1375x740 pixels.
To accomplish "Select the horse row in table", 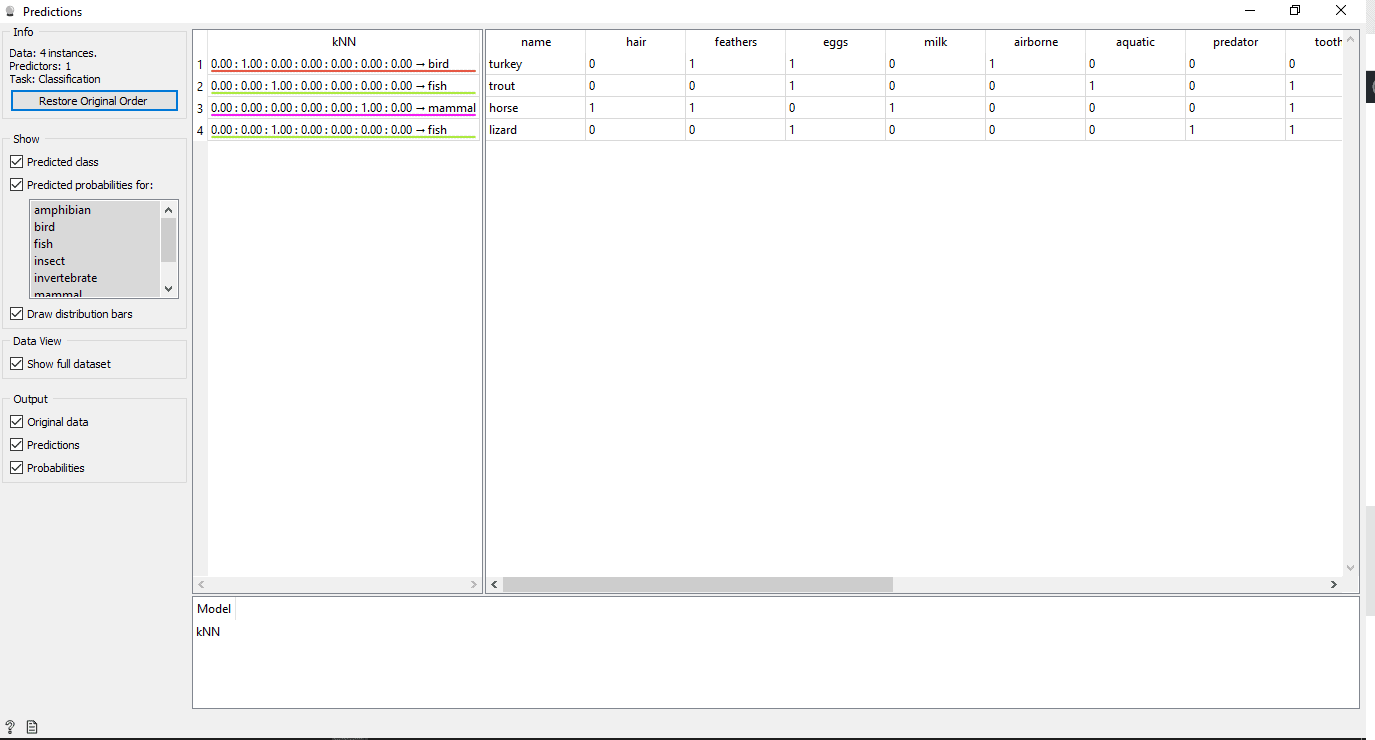I will click(x=504, y=108).
